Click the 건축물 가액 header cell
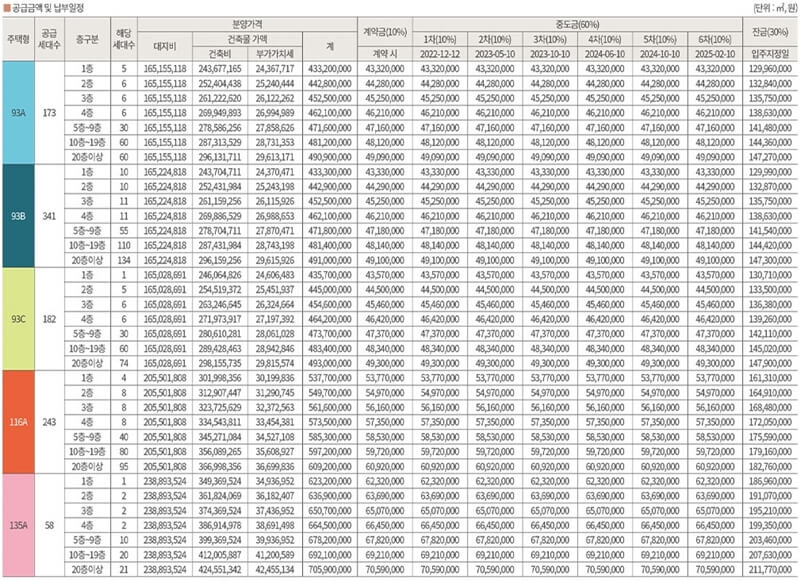800x581 pixels. click(247, 39)
